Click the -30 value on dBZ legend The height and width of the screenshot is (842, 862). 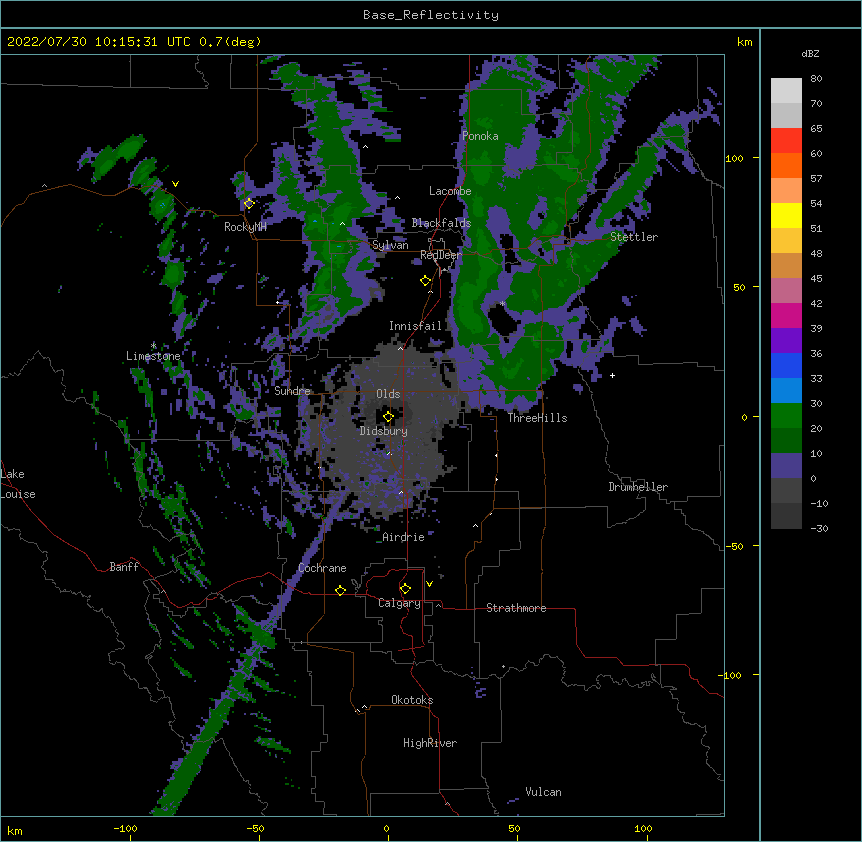(x=819, y=528)
